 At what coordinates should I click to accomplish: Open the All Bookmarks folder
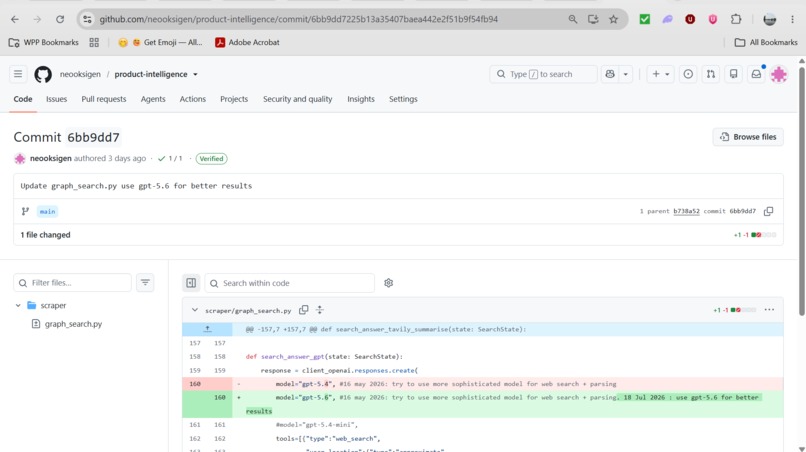tap(766, 43)
